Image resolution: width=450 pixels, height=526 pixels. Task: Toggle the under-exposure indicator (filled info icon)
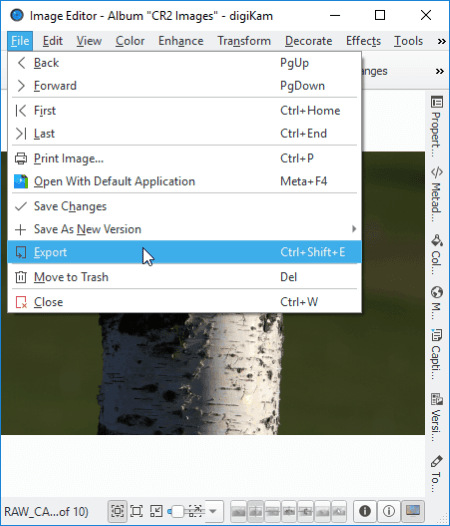click(365, 511)
